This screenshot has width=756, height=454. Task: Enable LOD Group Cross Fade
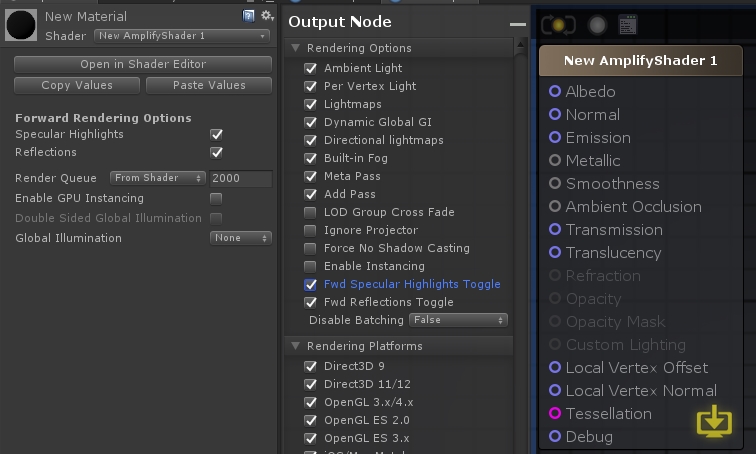[x=310, y=213]
